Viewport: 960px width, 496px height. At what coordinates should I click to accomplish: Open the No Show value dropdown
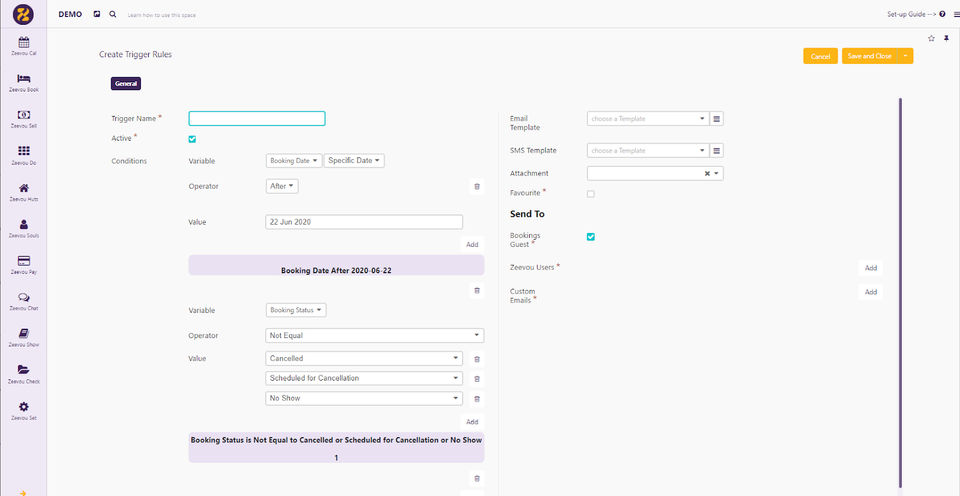[x=364, y=398]
